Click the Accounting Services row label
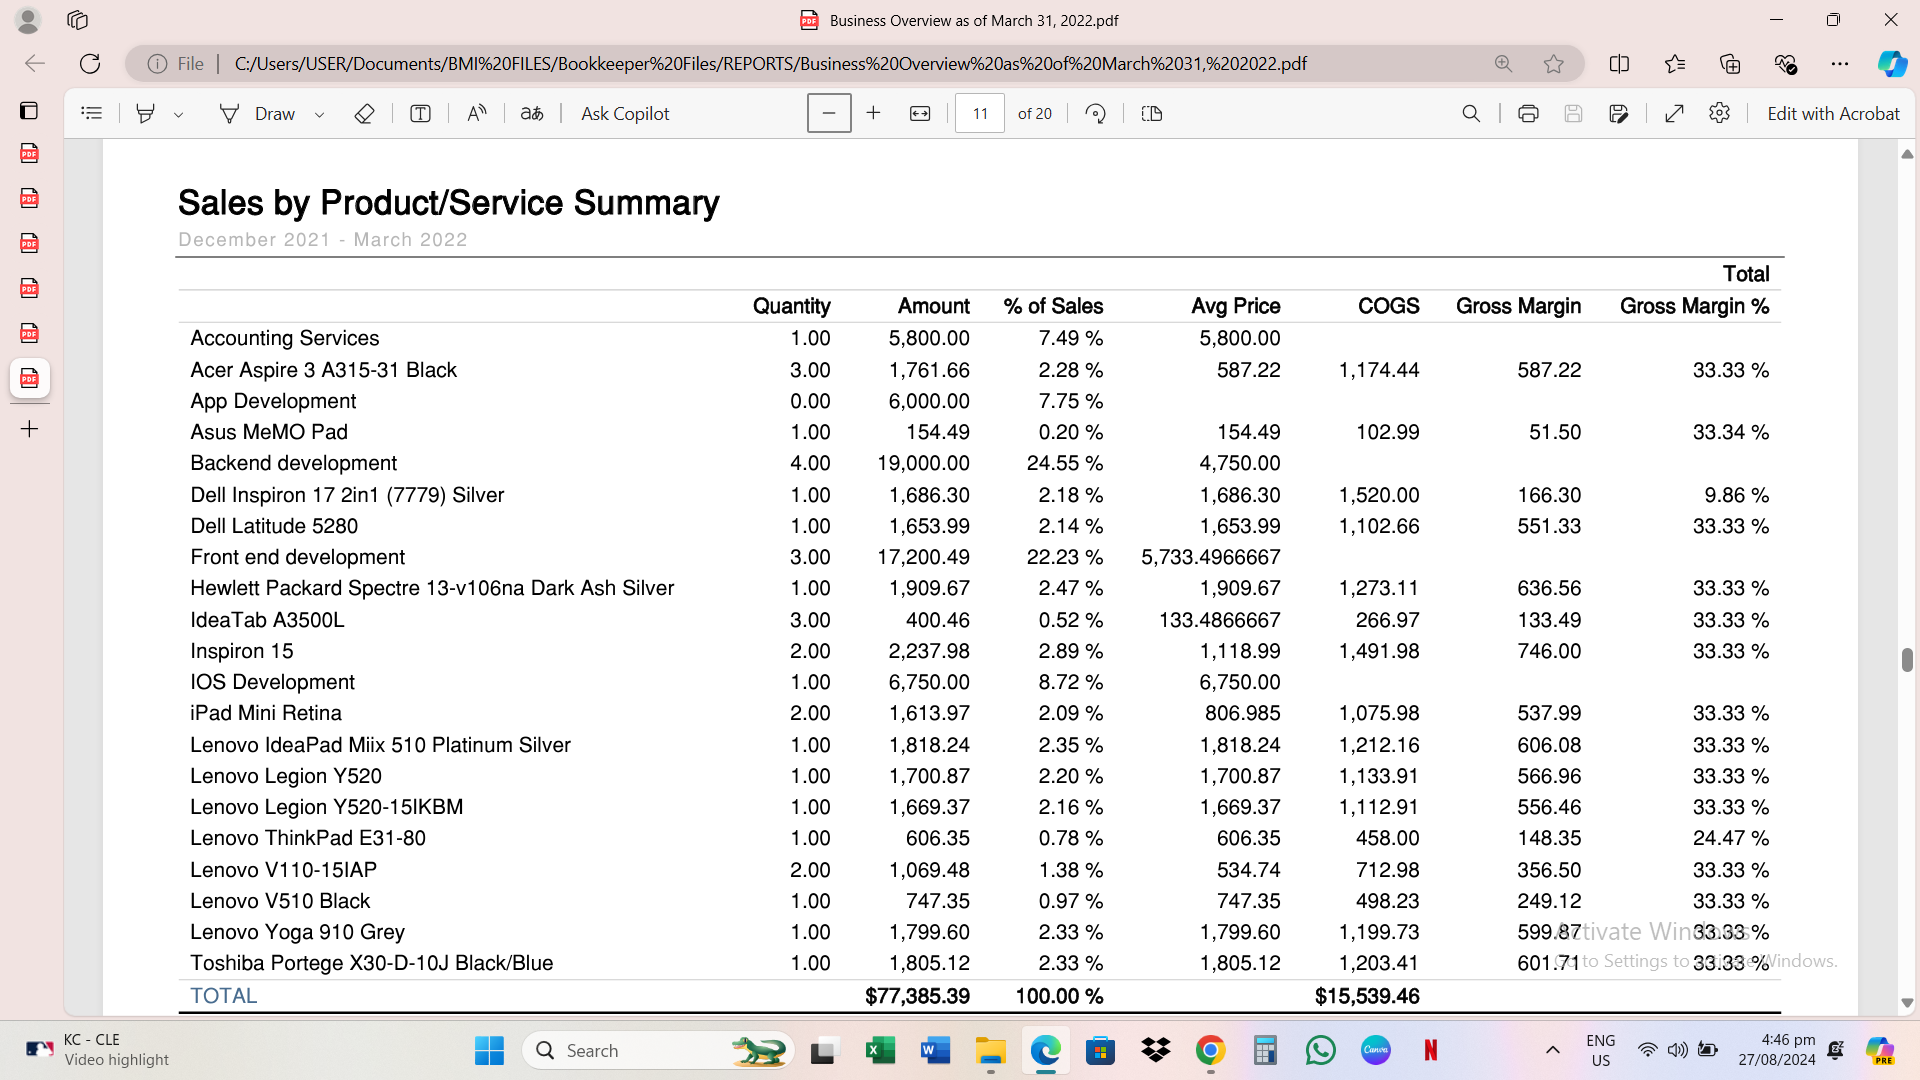Image resolution: width=1920 pixels, height=1080 pixels. pos(284,338)
